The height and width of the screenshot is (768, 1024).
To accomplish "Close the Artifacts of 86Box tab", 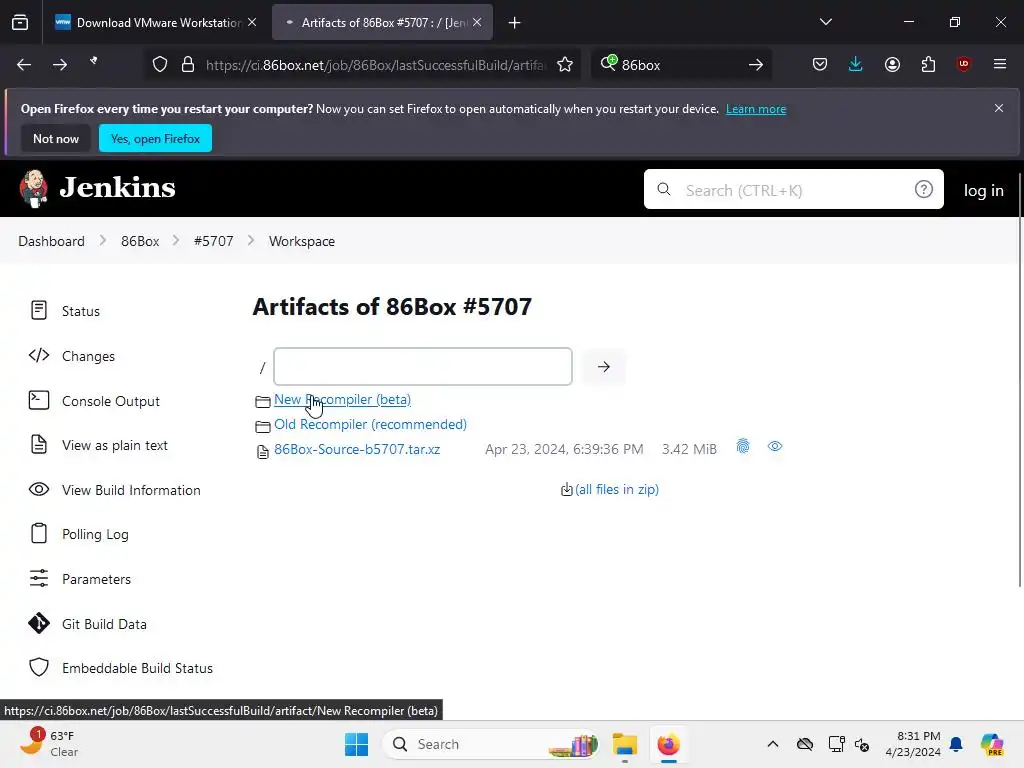I will [477, 23].
